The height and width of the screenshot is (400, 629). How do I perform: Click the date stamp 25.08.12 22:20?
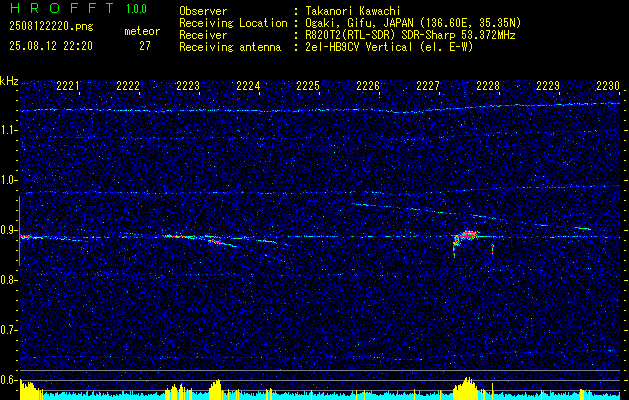click(51, 46)
